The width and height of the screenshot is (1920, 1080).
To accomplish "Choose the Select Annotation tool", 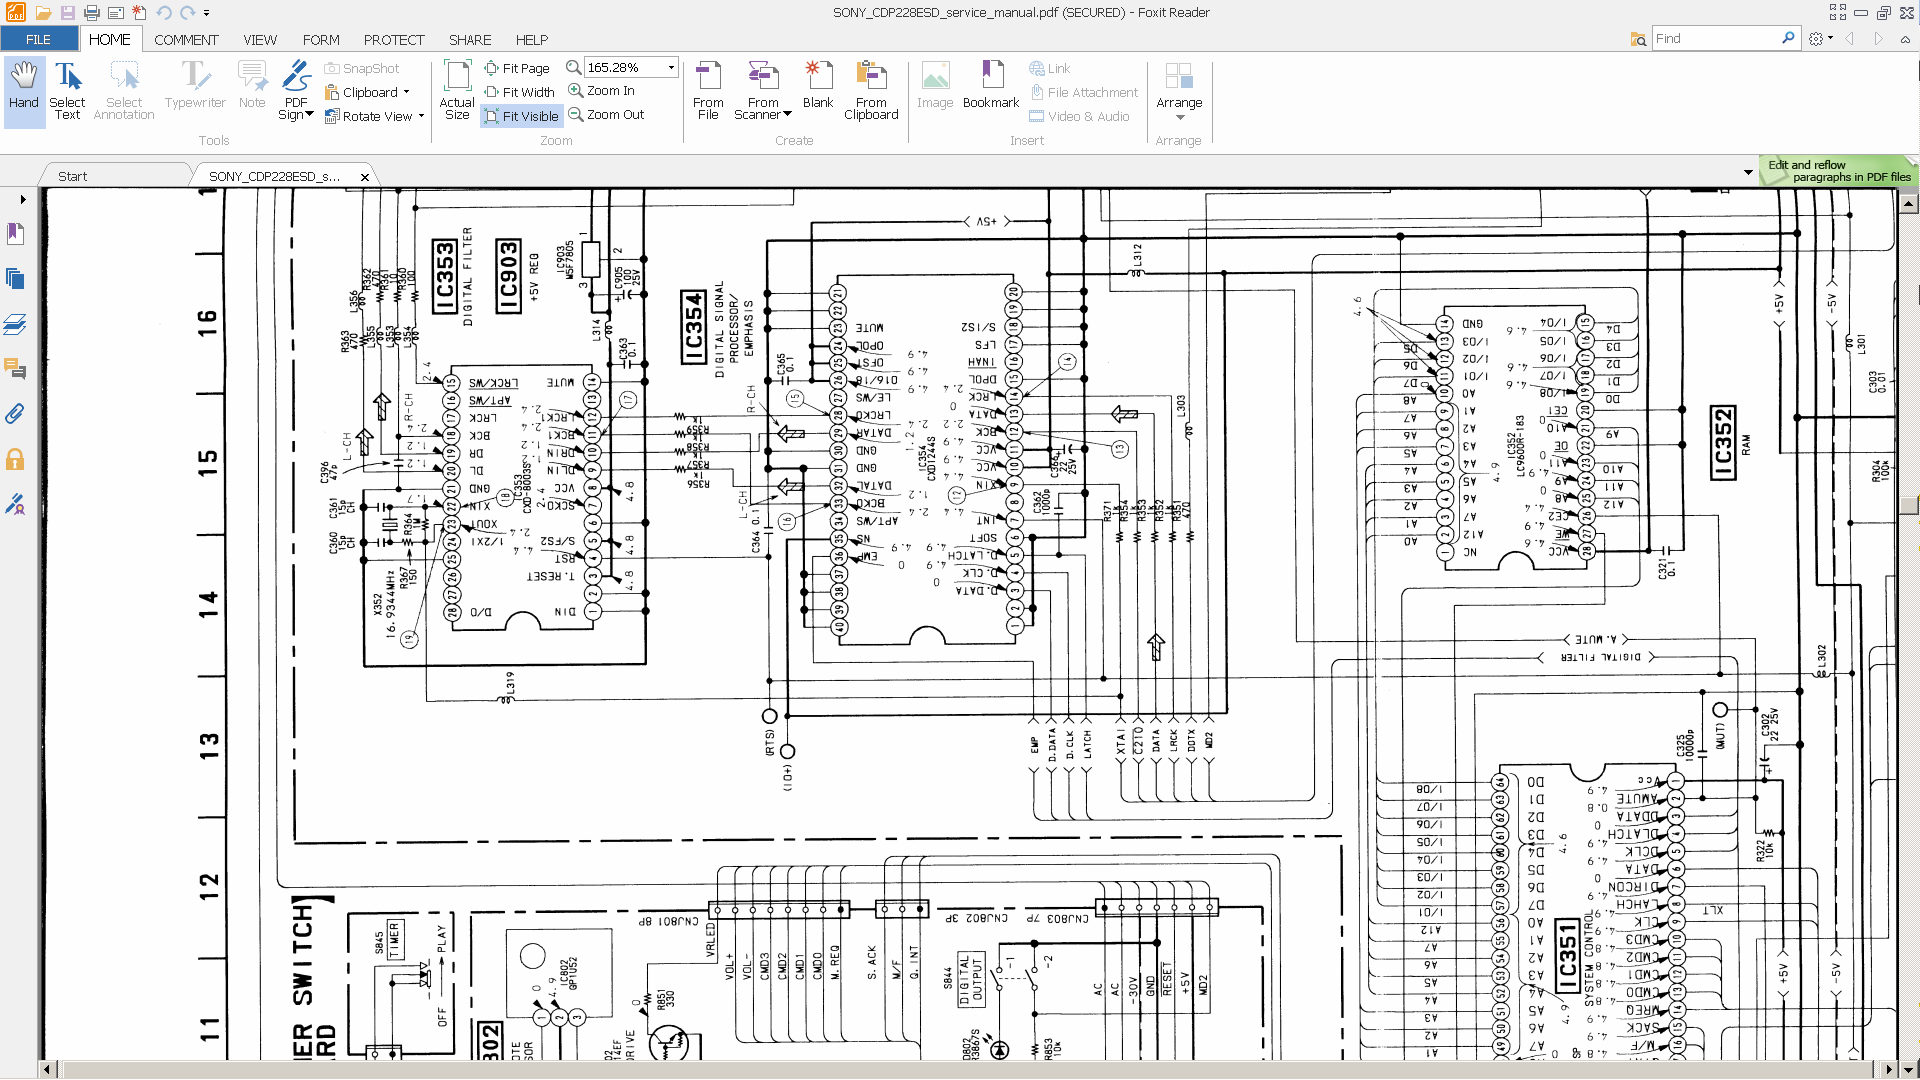I will click(124, 90).
